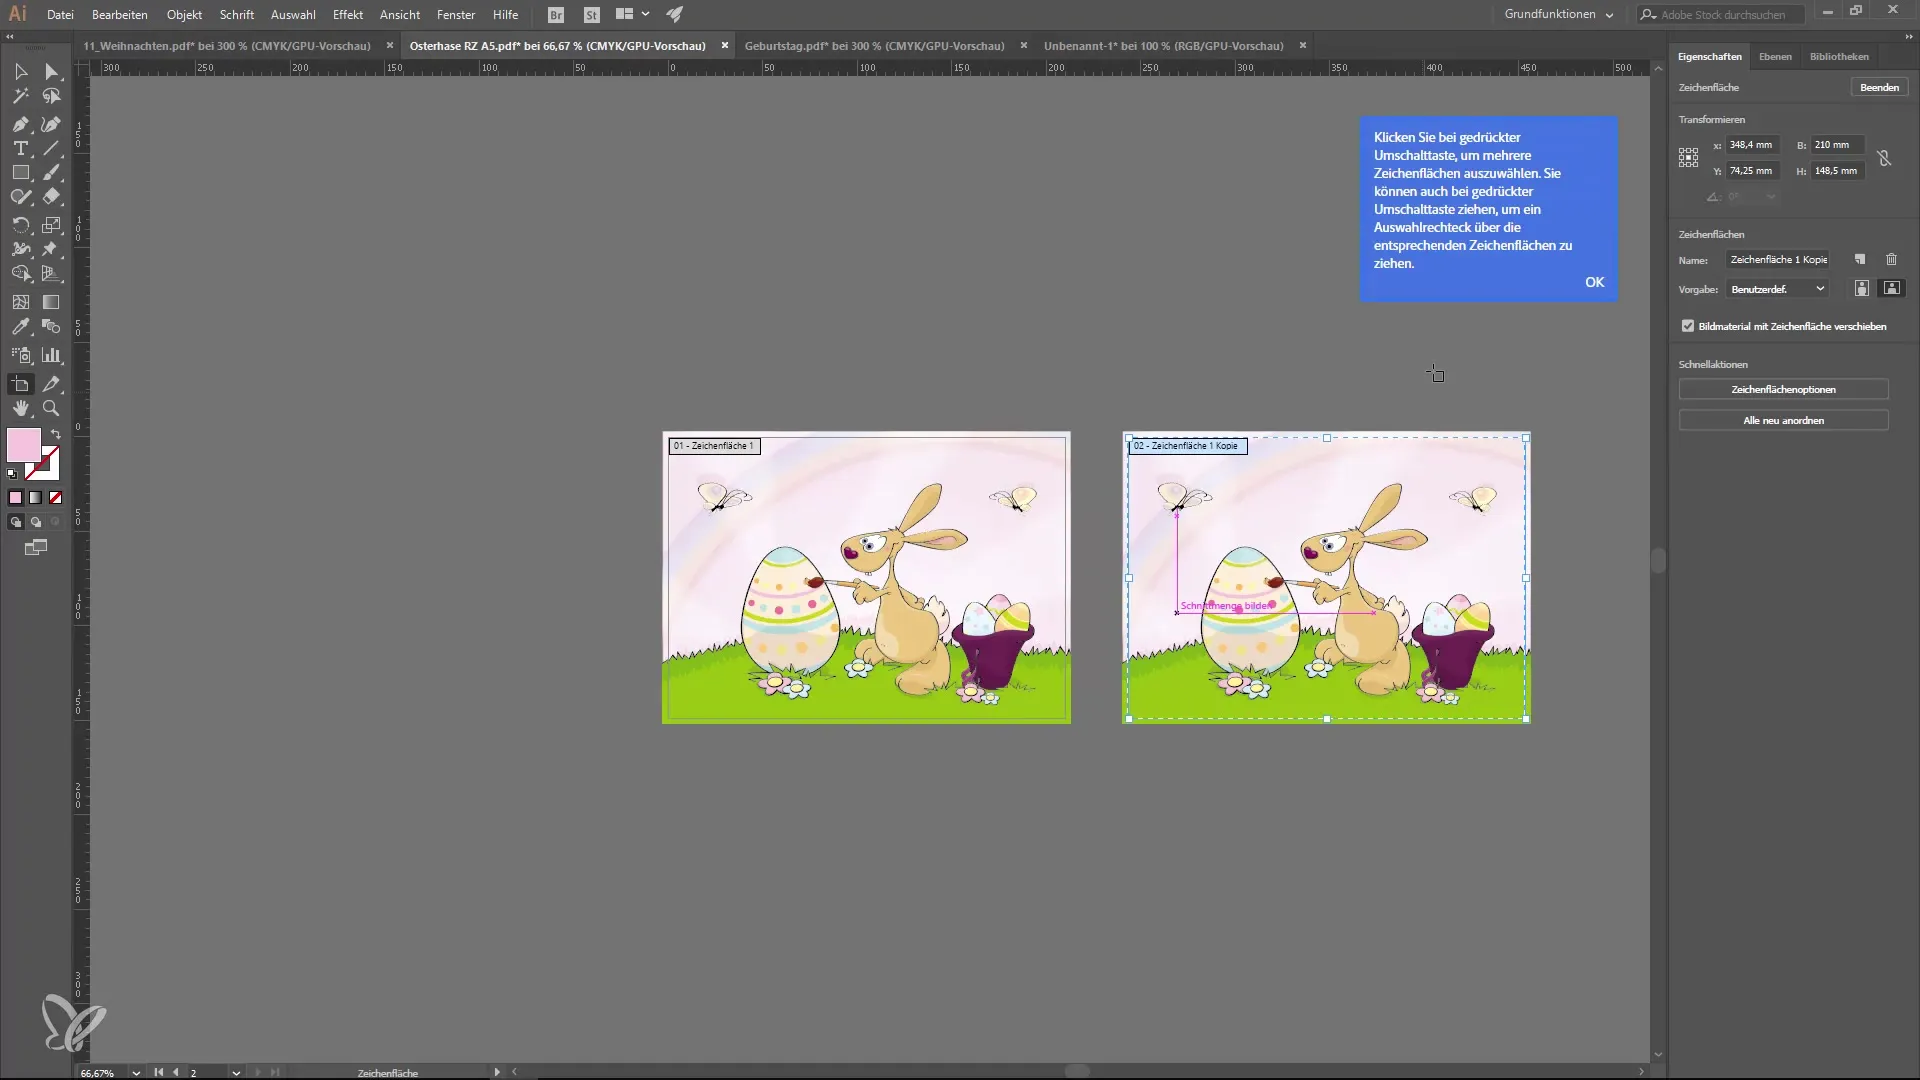The height and width of the screenshot is (1080, 1920).
Task: Click the reference point locator grid
Action: pyautogui.click(x=1688, y=158)
